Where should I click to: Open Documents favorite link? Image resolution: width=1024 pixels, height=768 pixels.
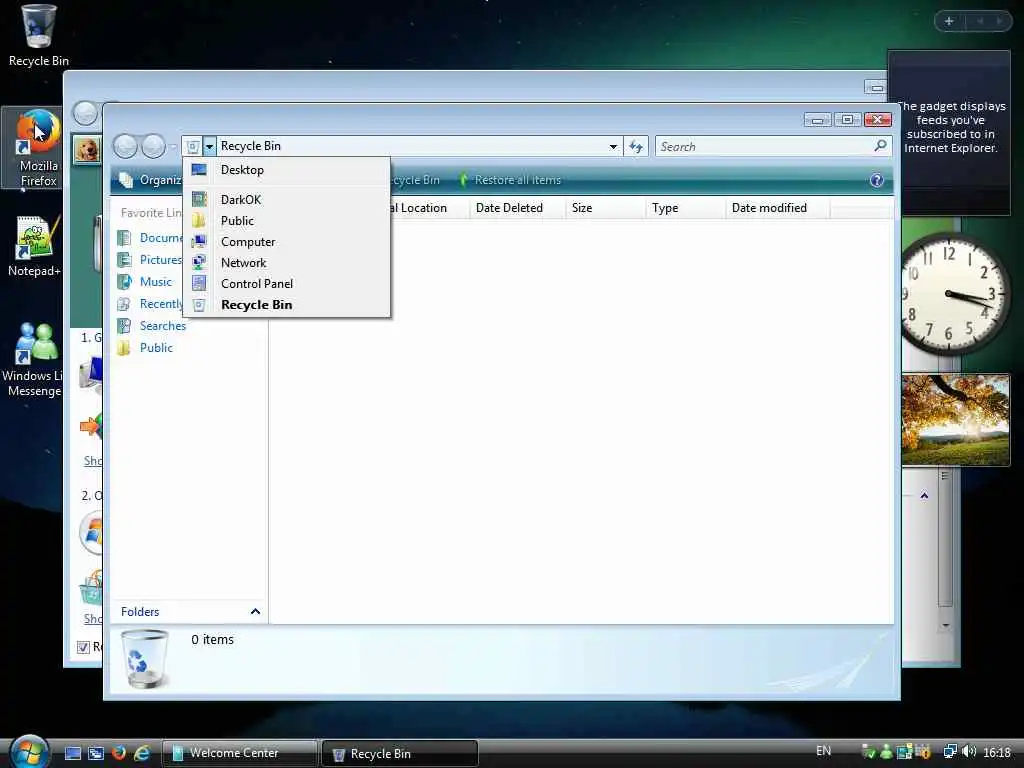click(x=151, y=238)
